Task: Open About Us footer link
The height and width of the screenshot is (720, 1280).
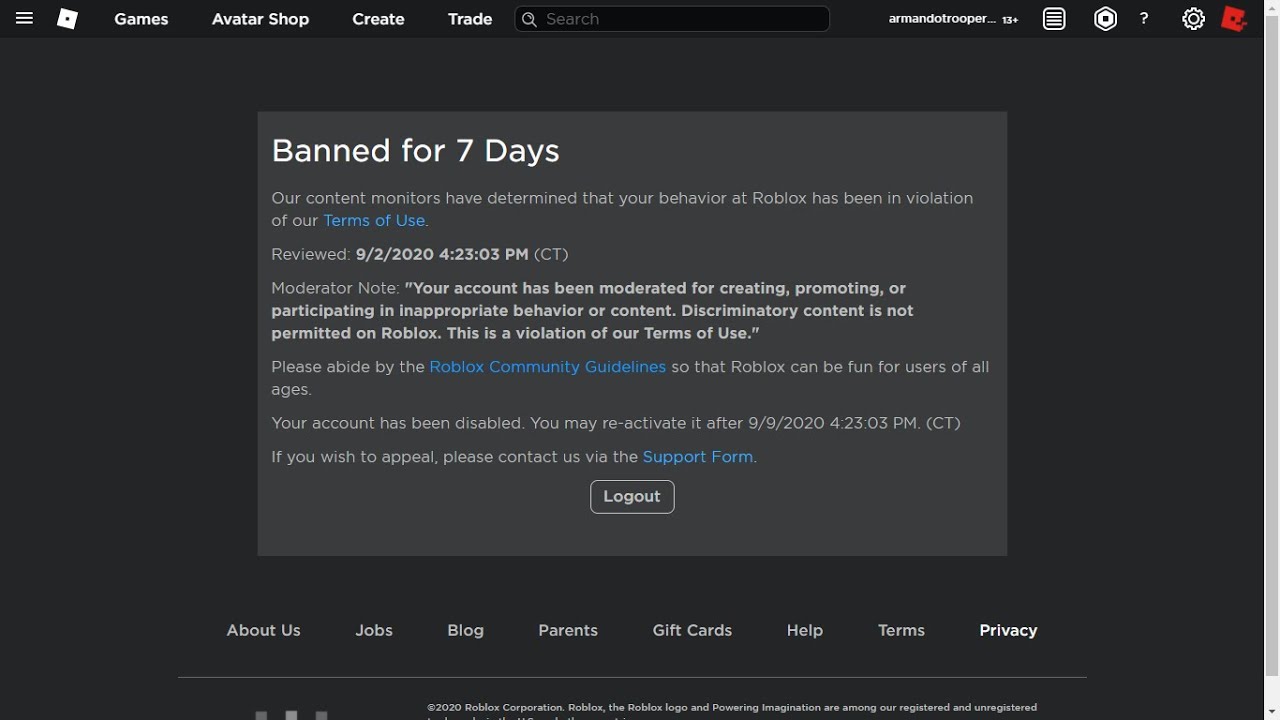Action: pyautogui.click(x=263, y=630)
